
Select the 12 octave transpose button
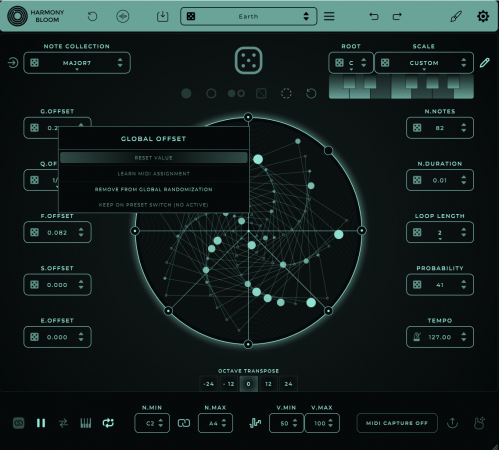(268, 384)
